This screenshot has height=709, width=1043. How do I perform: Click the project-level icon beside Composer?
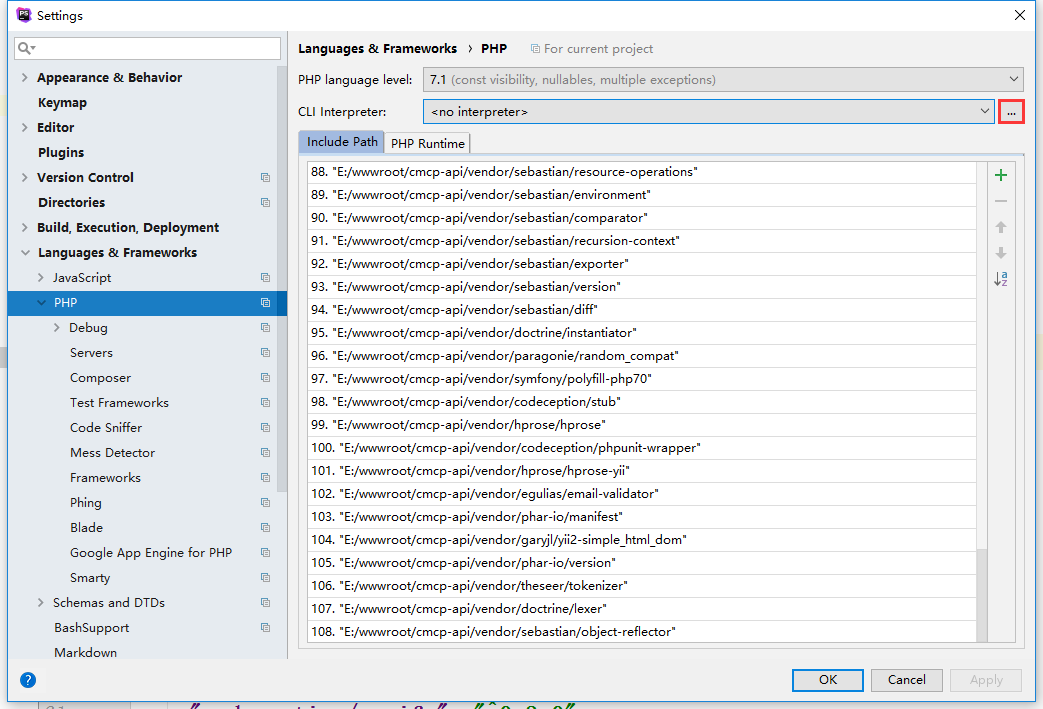coord(265,378)
